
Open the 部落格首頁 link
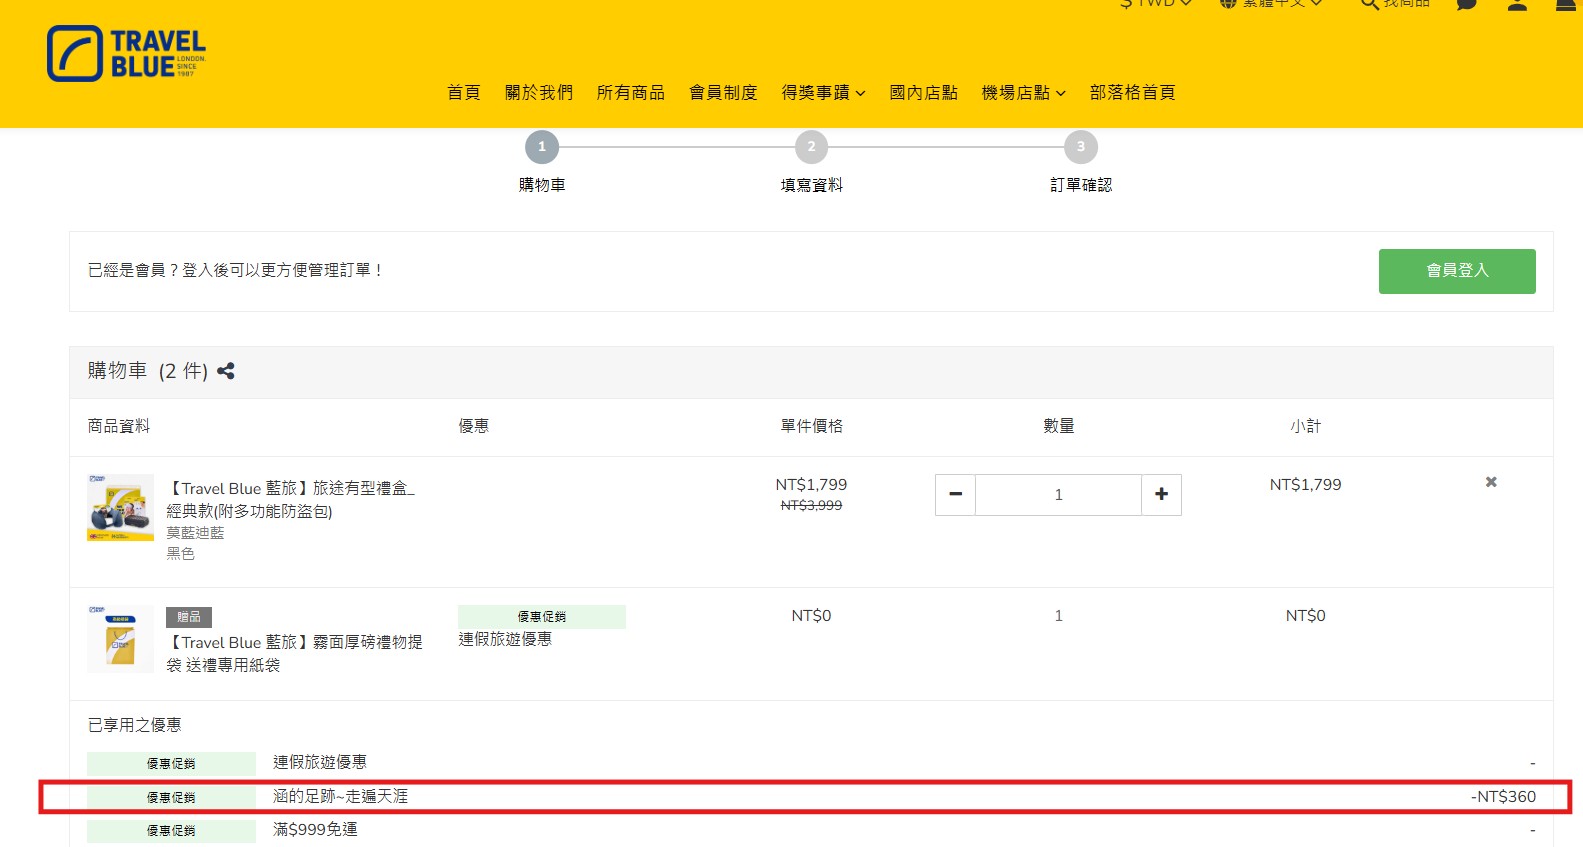coord(1132,93)
